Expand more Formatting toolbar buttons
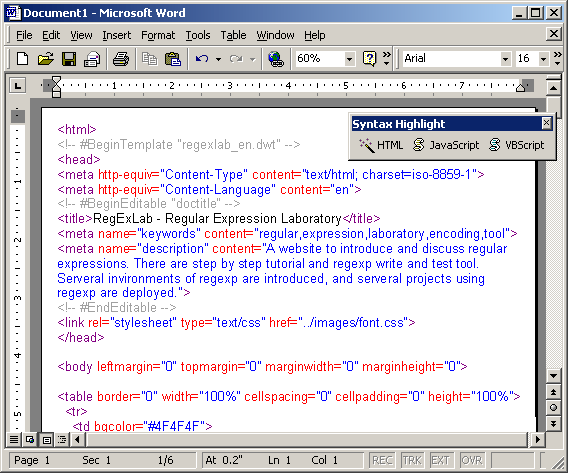Screen dimensions: 568x473 (558, 59)
